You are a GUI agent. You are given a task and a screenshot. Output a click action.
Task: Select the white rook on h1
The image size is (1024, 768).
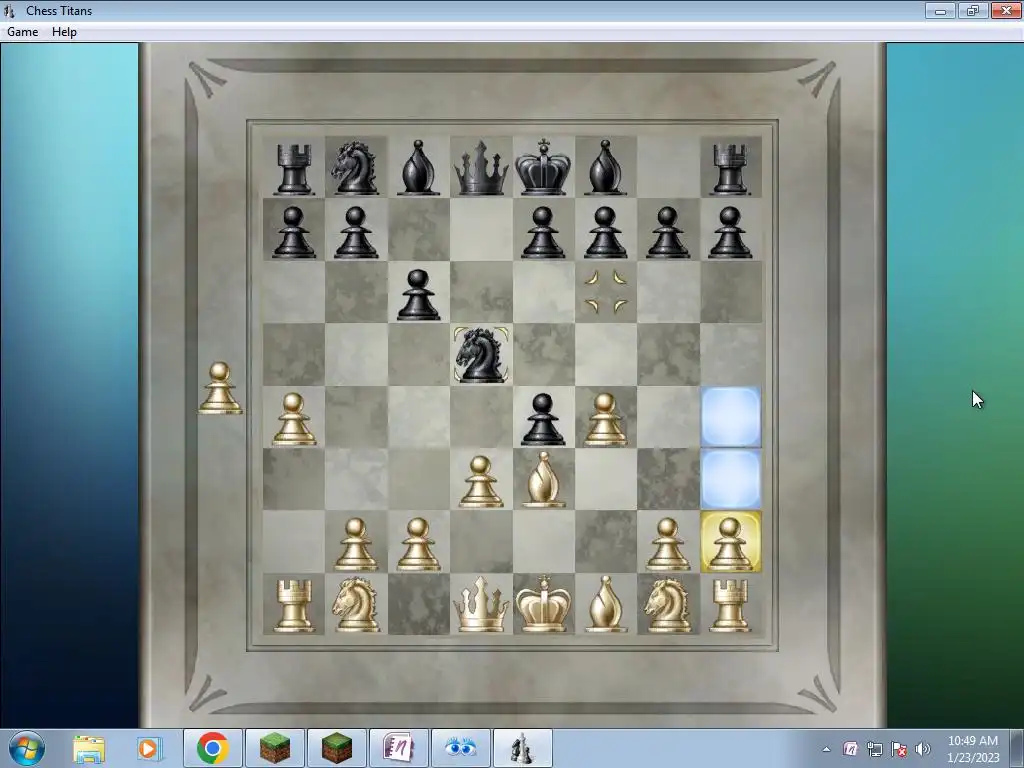[x=729, y=607]
